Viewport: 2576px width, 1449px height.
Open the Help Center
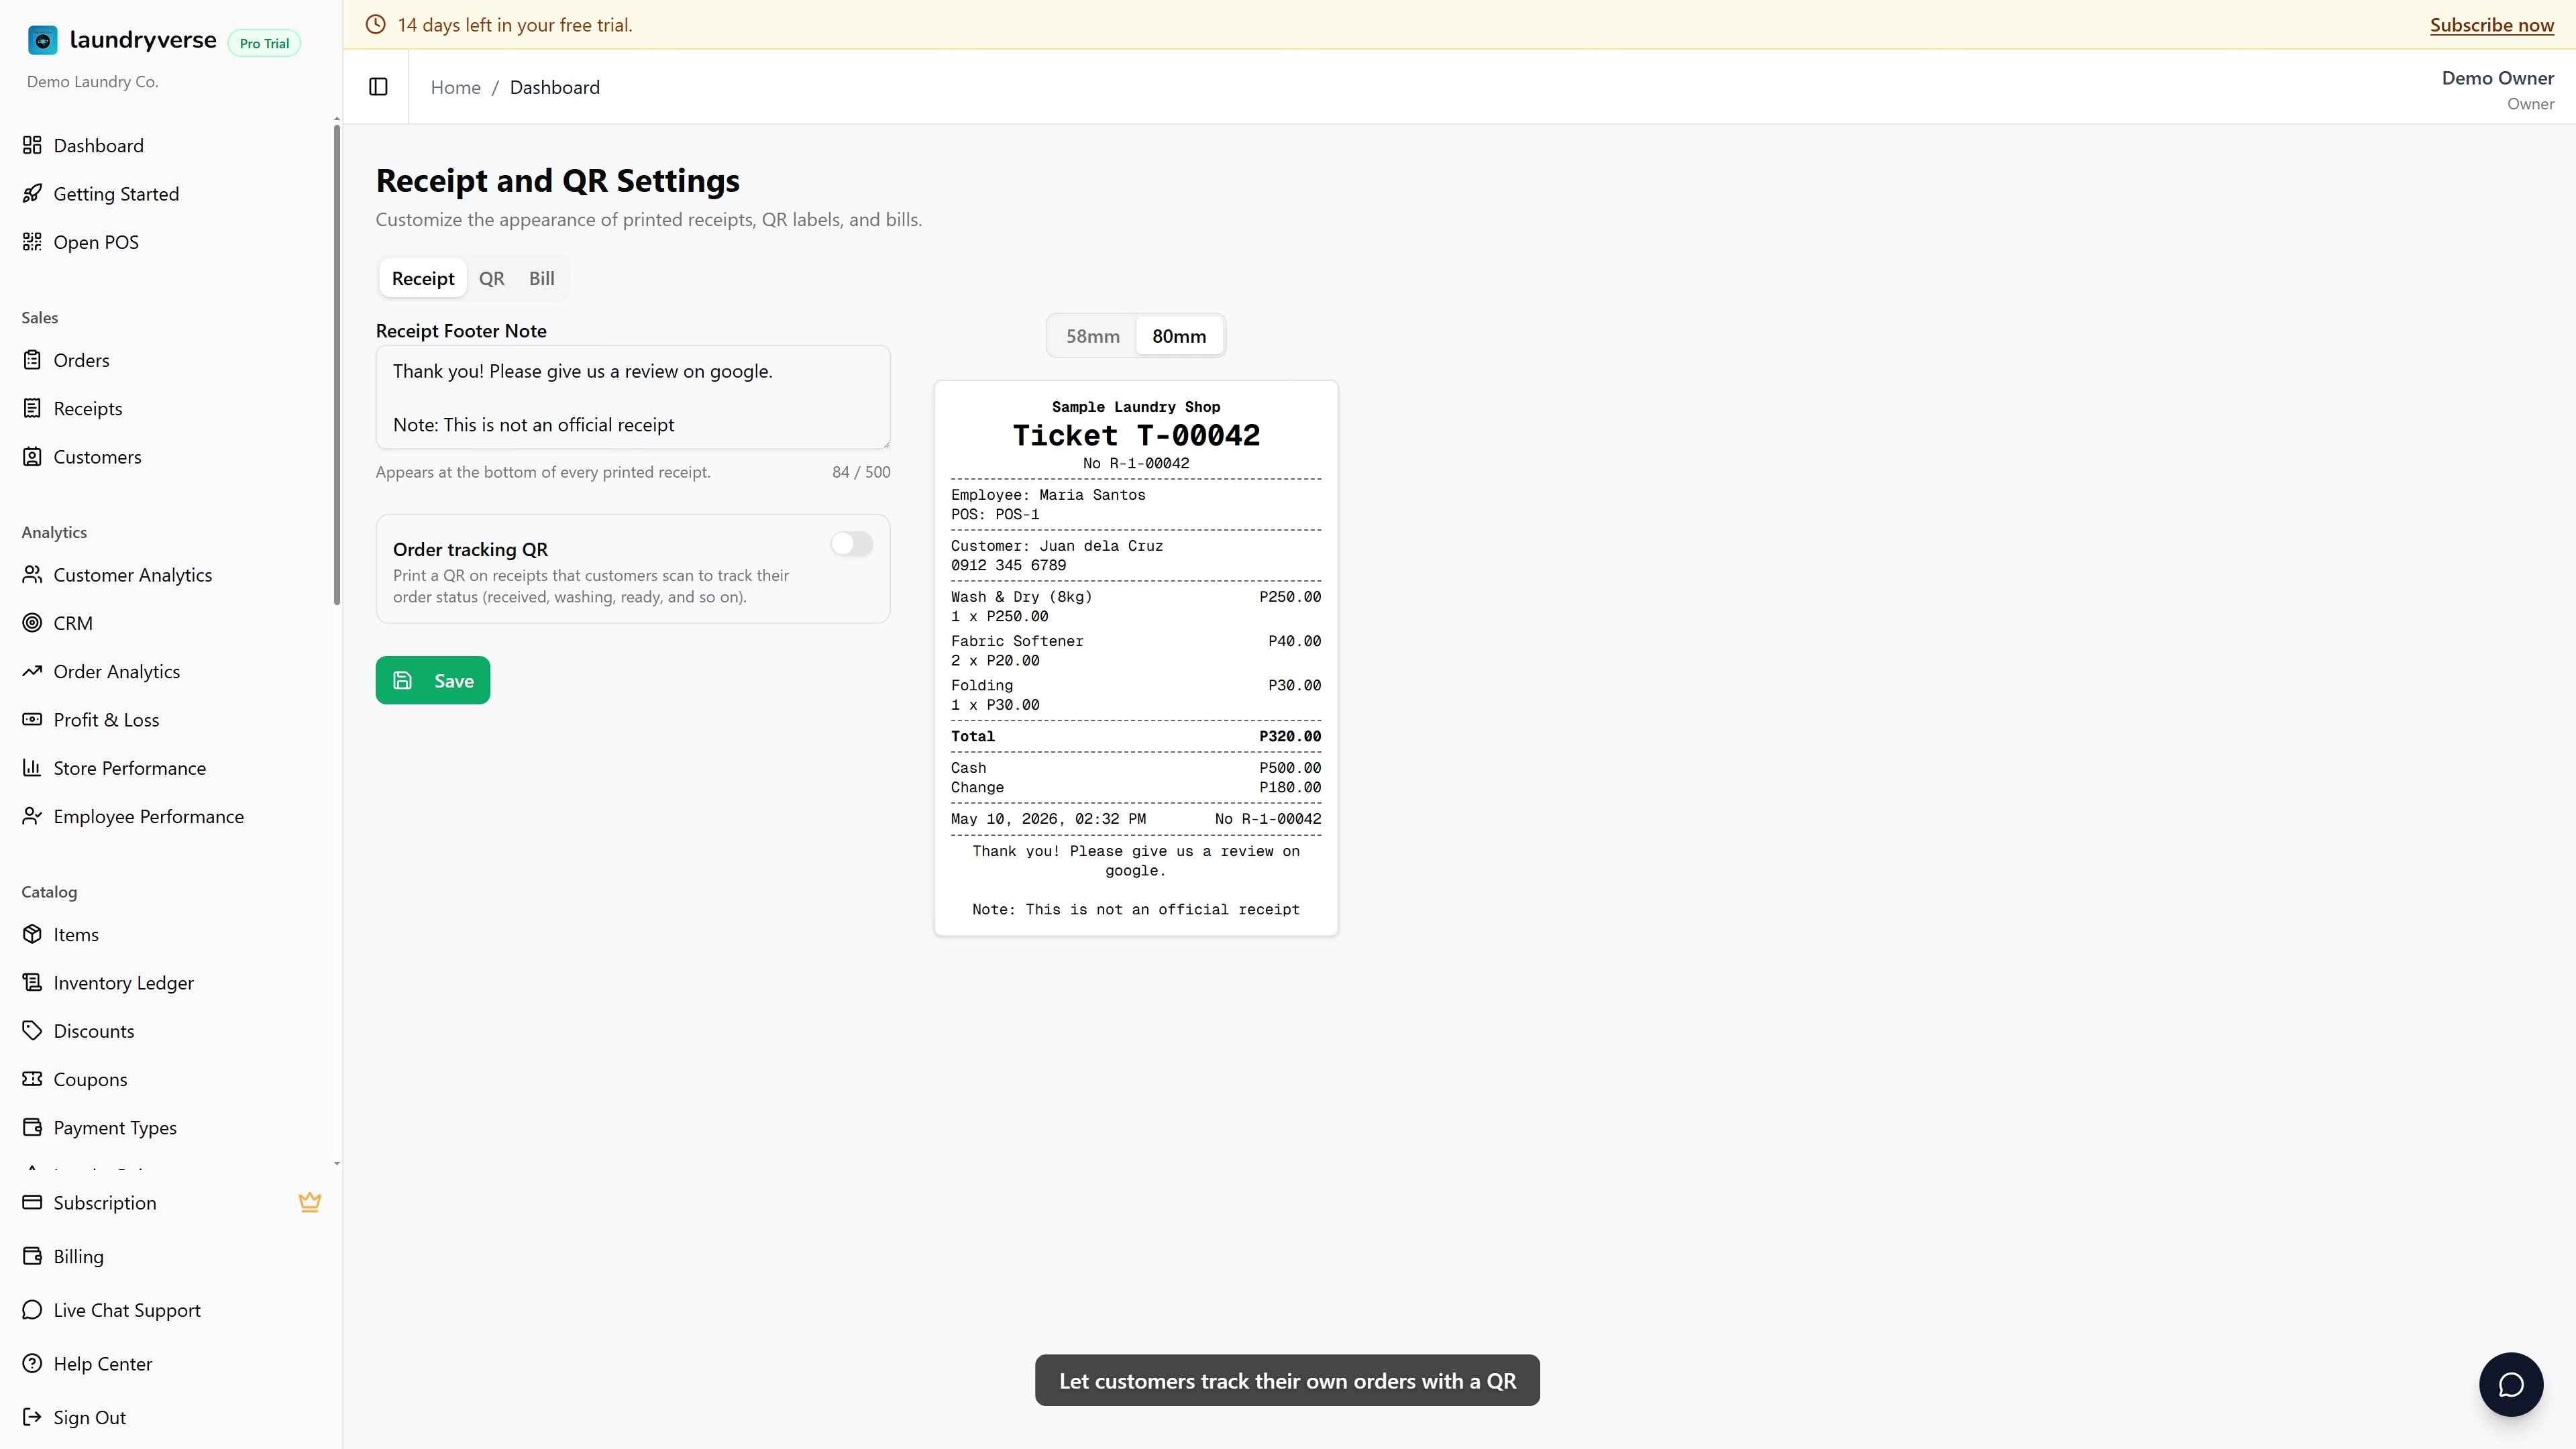[x=102, y=1363]
